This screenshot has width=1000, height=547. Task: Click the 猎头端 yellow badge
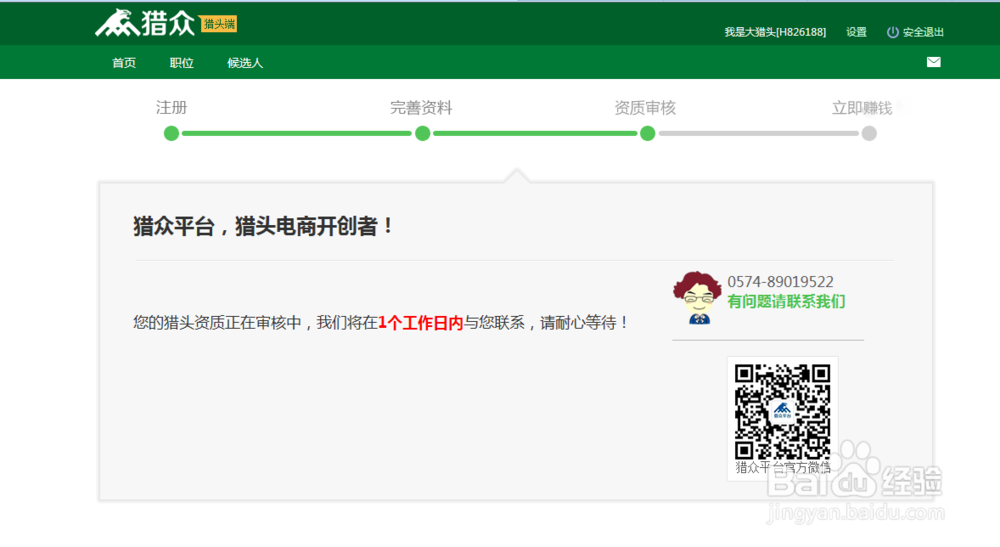pyautogui.click(x=219, y=24)
